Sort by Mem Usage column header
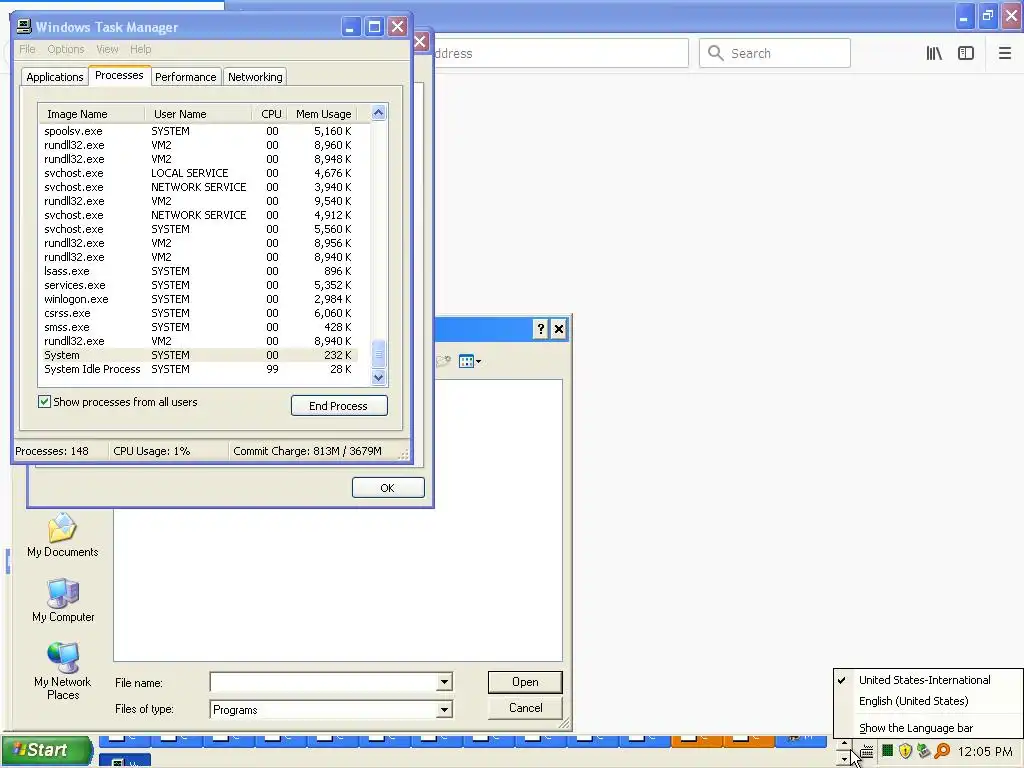The image size is (1024, 768). click(323, 114)
